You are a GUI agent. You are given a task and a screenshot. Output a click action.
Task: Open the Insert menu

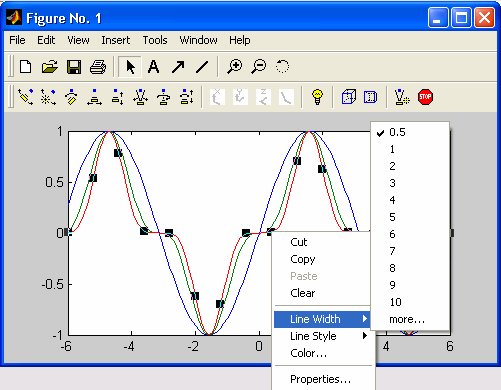point(116,40)
